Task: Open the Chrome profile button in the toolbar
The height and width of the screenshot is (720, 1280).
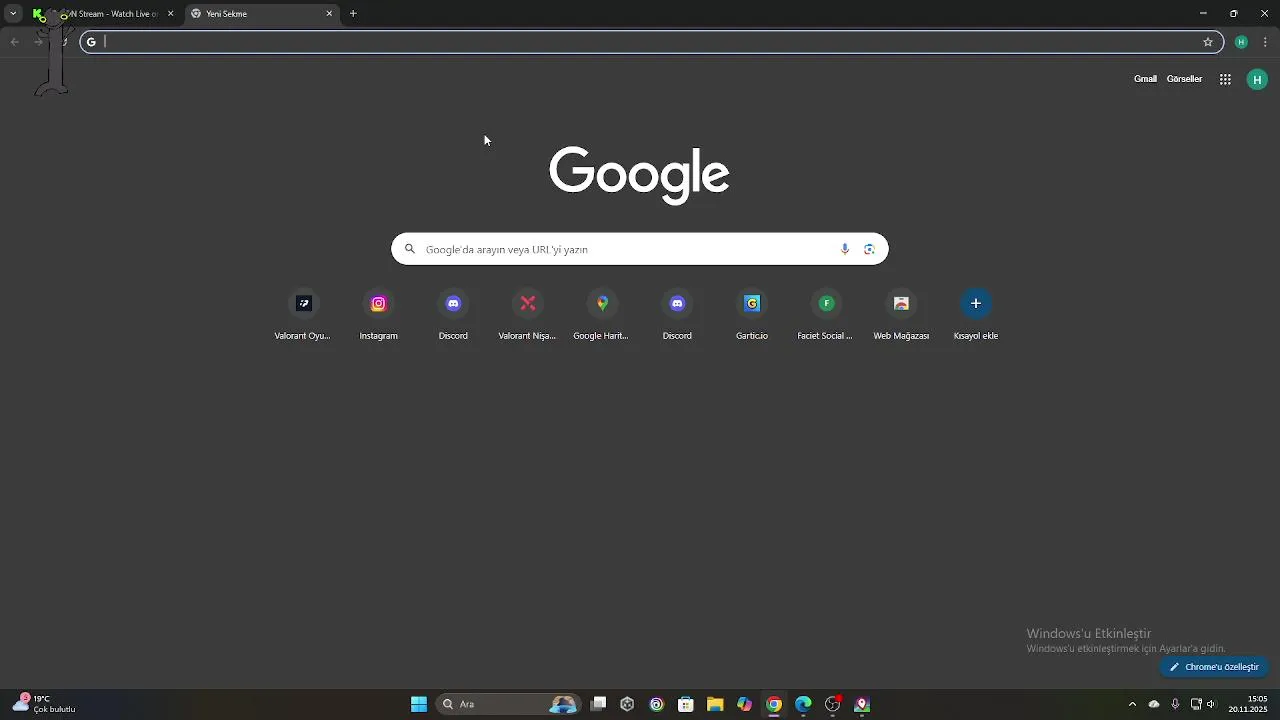Action: pos(1241,42)
